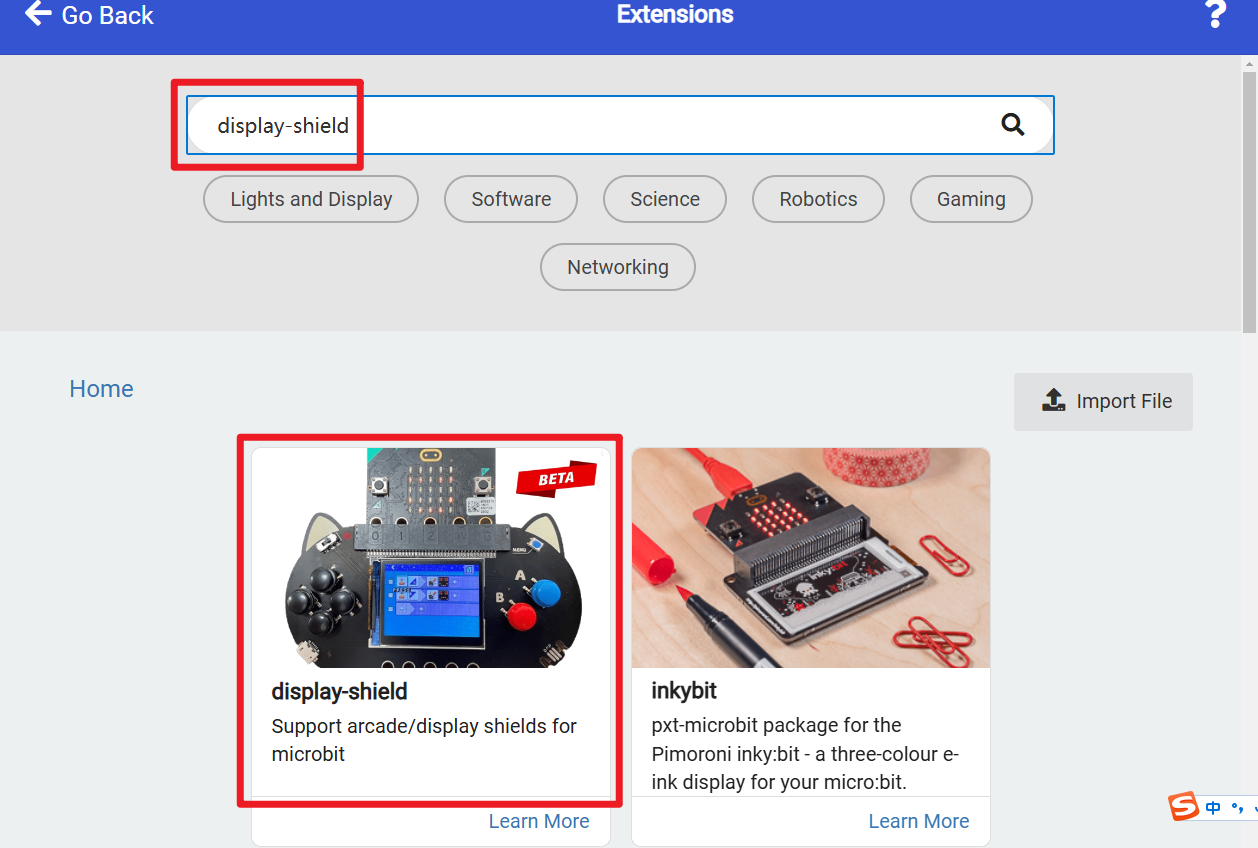The image size is (1258, 848).
Task: Open help with the question mark icon
Action: (1215, 14)
